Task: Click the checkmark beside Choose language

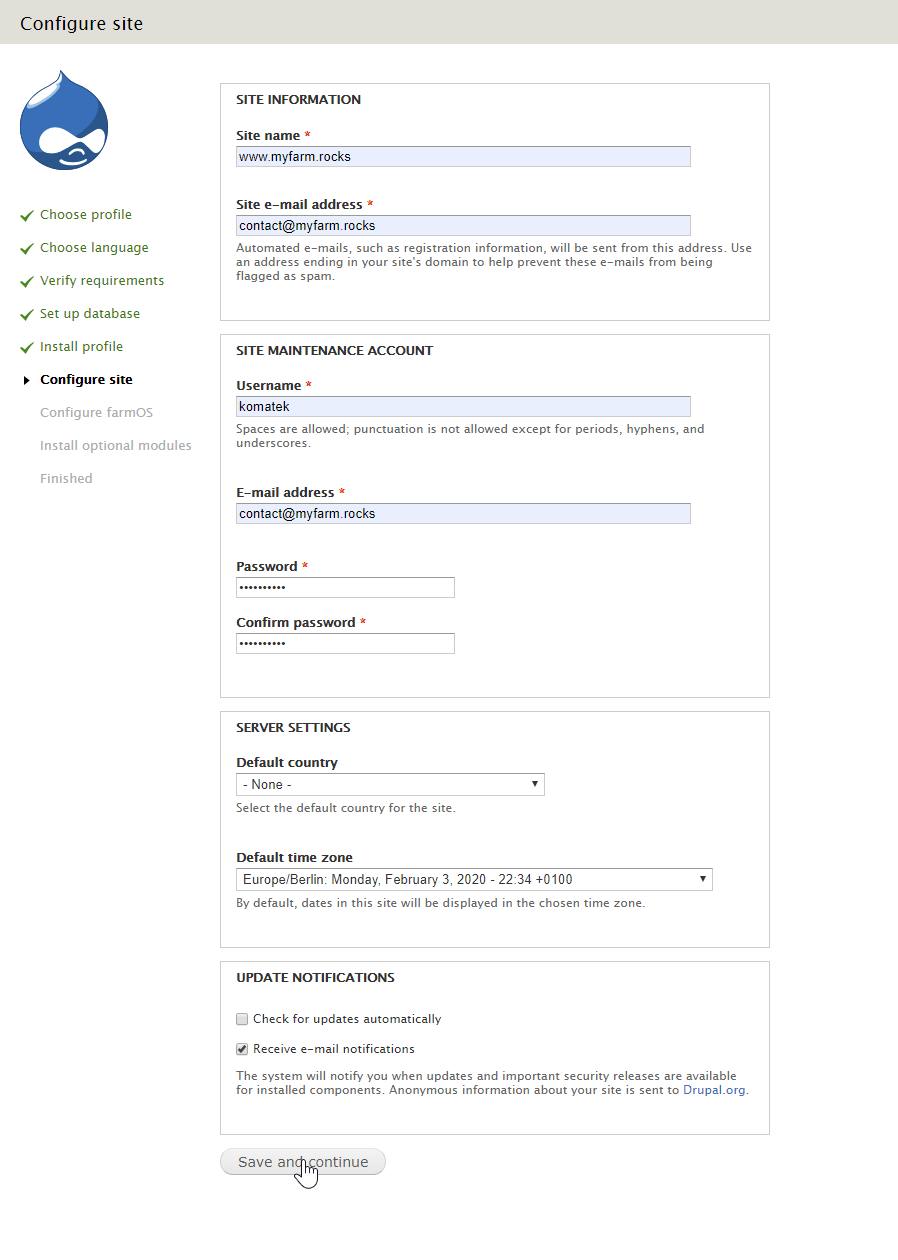Action: 27,249
